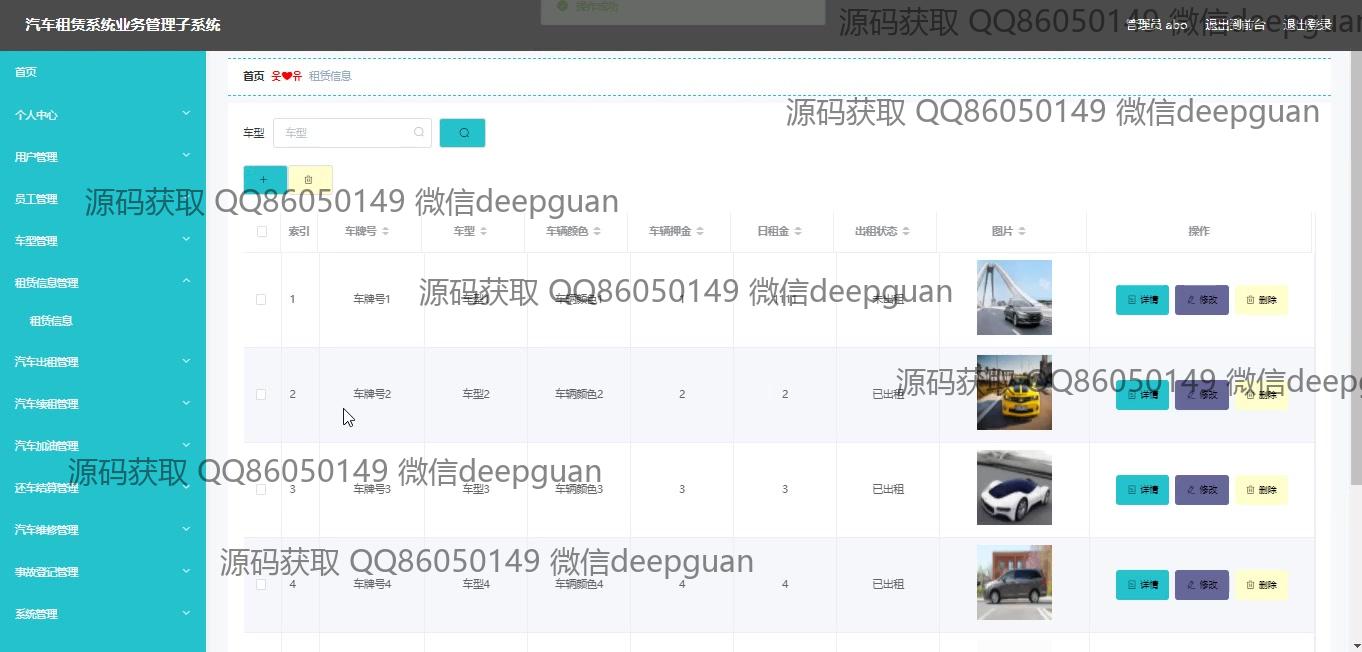Viewport: 1362px width, 652px height.
Task: Sort by 出租状态 column arrows
Action: (906, 231)
